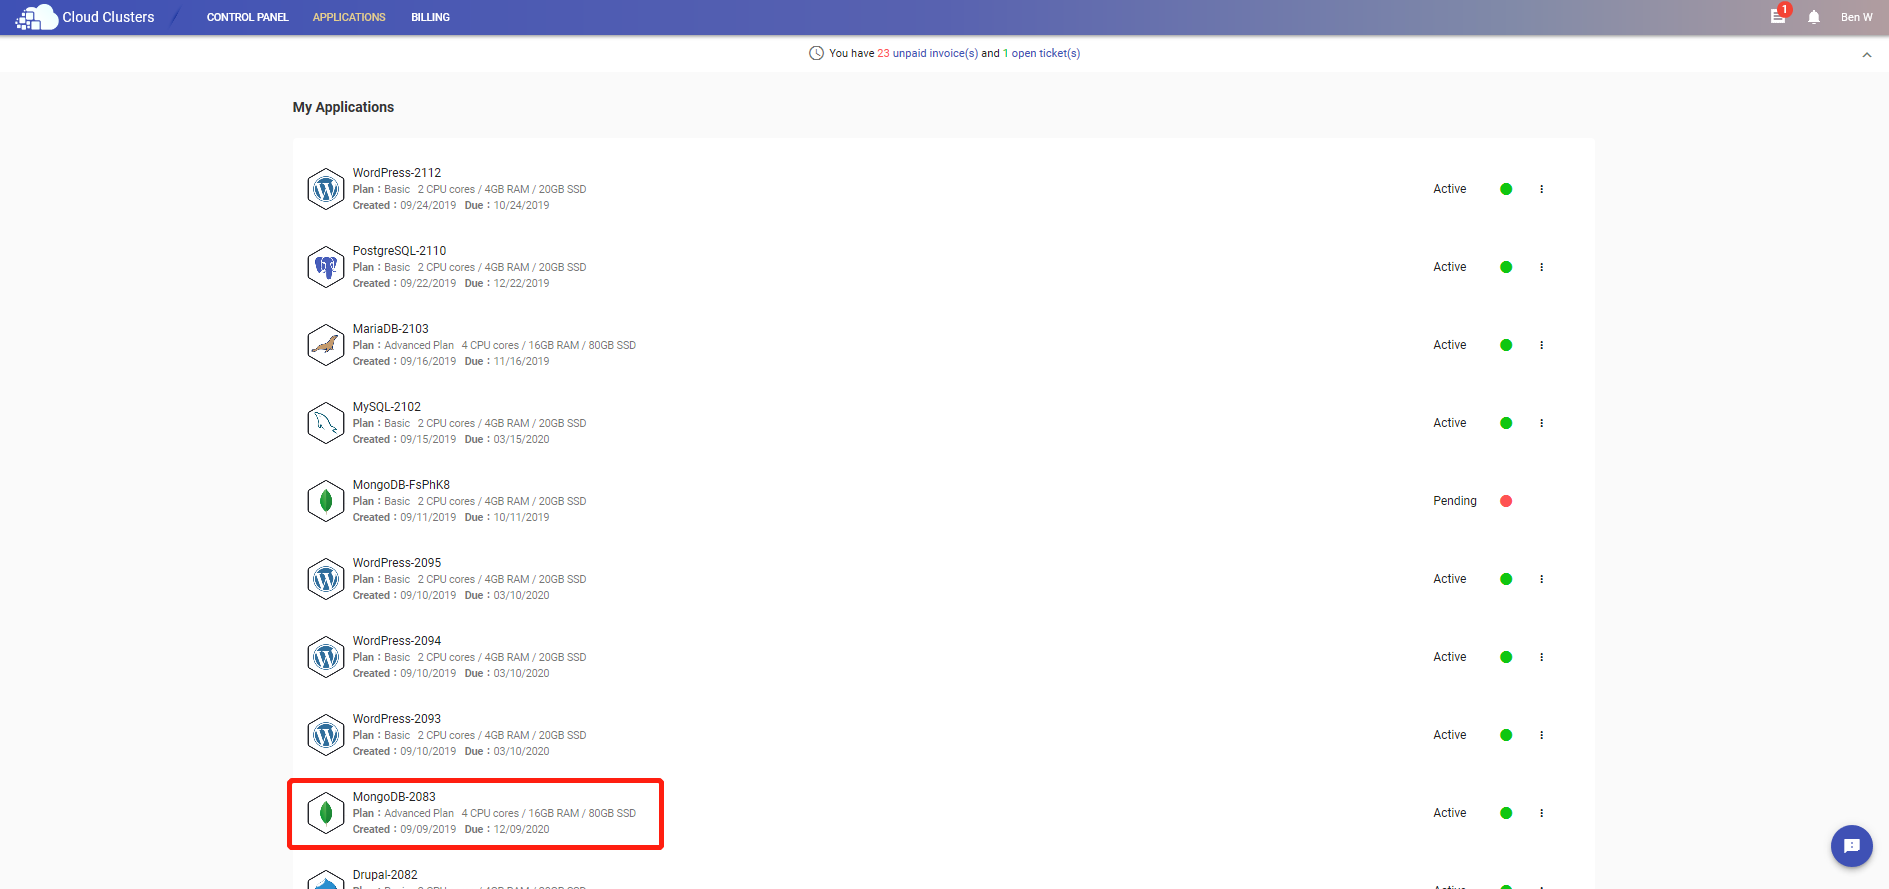Click the Active status of MariaDB-2103
Viewport: 1889px width, 889px height.
pos(1449,345)
